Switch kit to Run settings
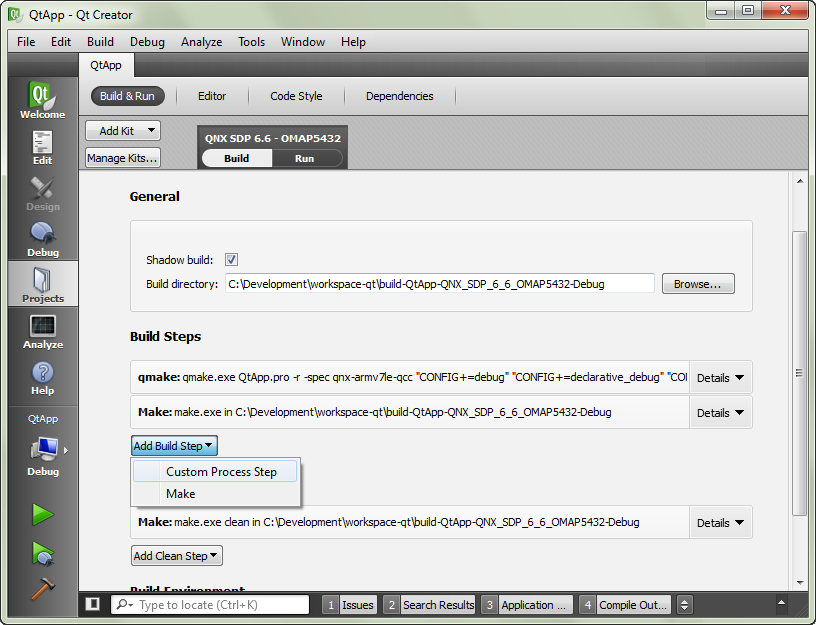The width and height of the screenshot is (816, 625). point(304,158)
